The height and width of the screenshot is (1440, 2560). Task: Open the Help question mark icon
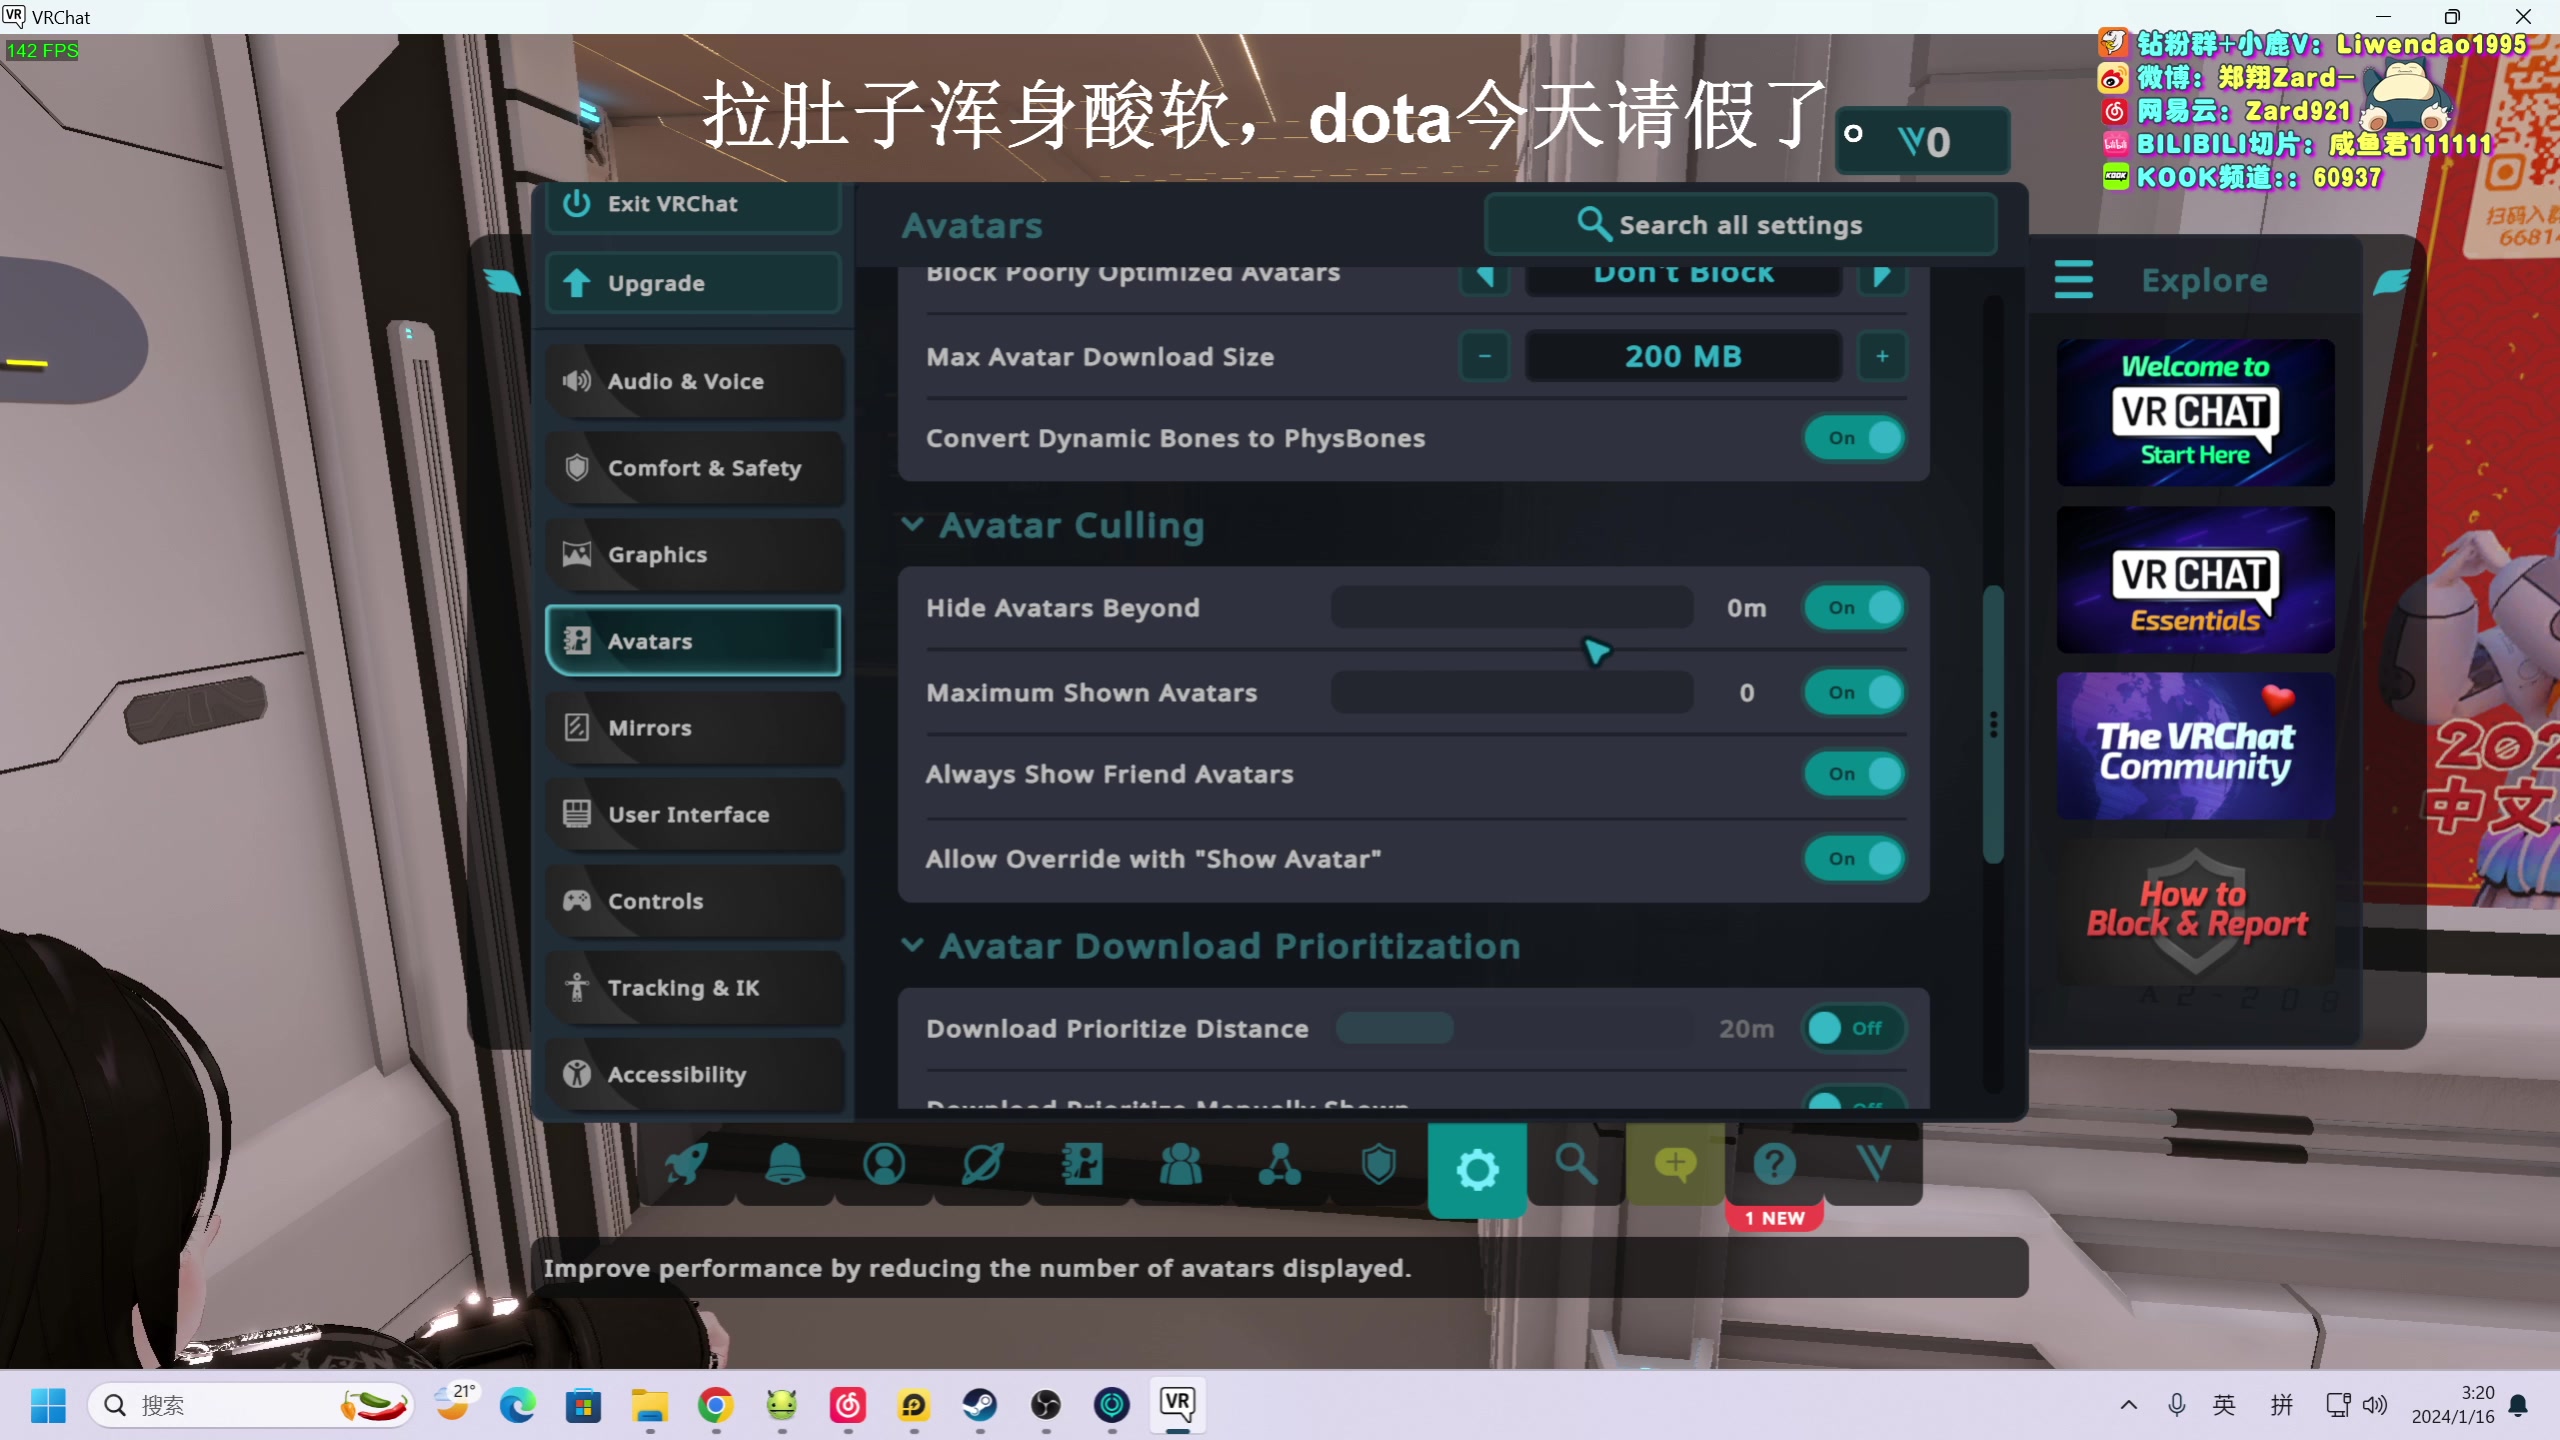click(x=1775, y=1164)
